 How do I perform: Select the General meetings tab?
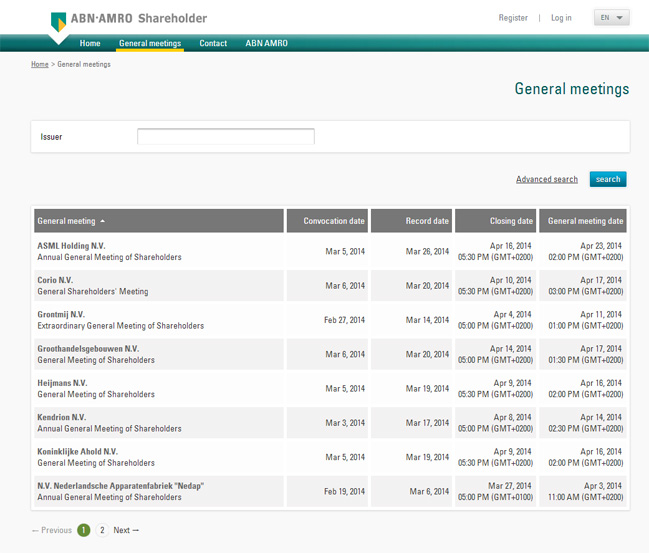pos(150,43)
